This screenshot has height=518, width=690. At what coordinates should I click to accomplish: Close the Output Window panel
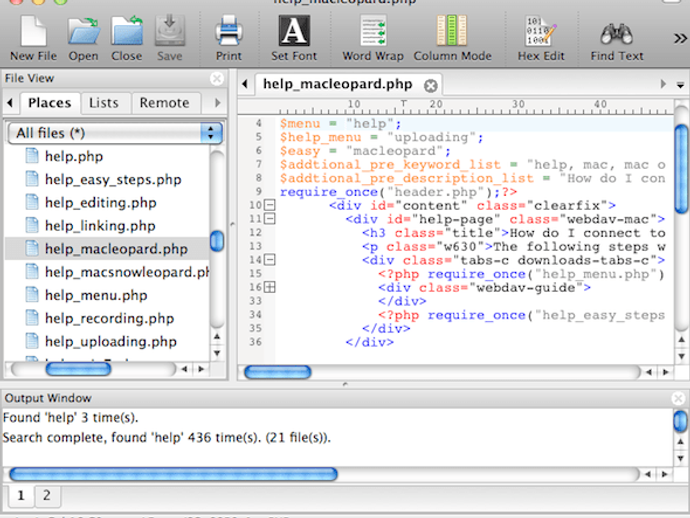[x=678, y=399]
